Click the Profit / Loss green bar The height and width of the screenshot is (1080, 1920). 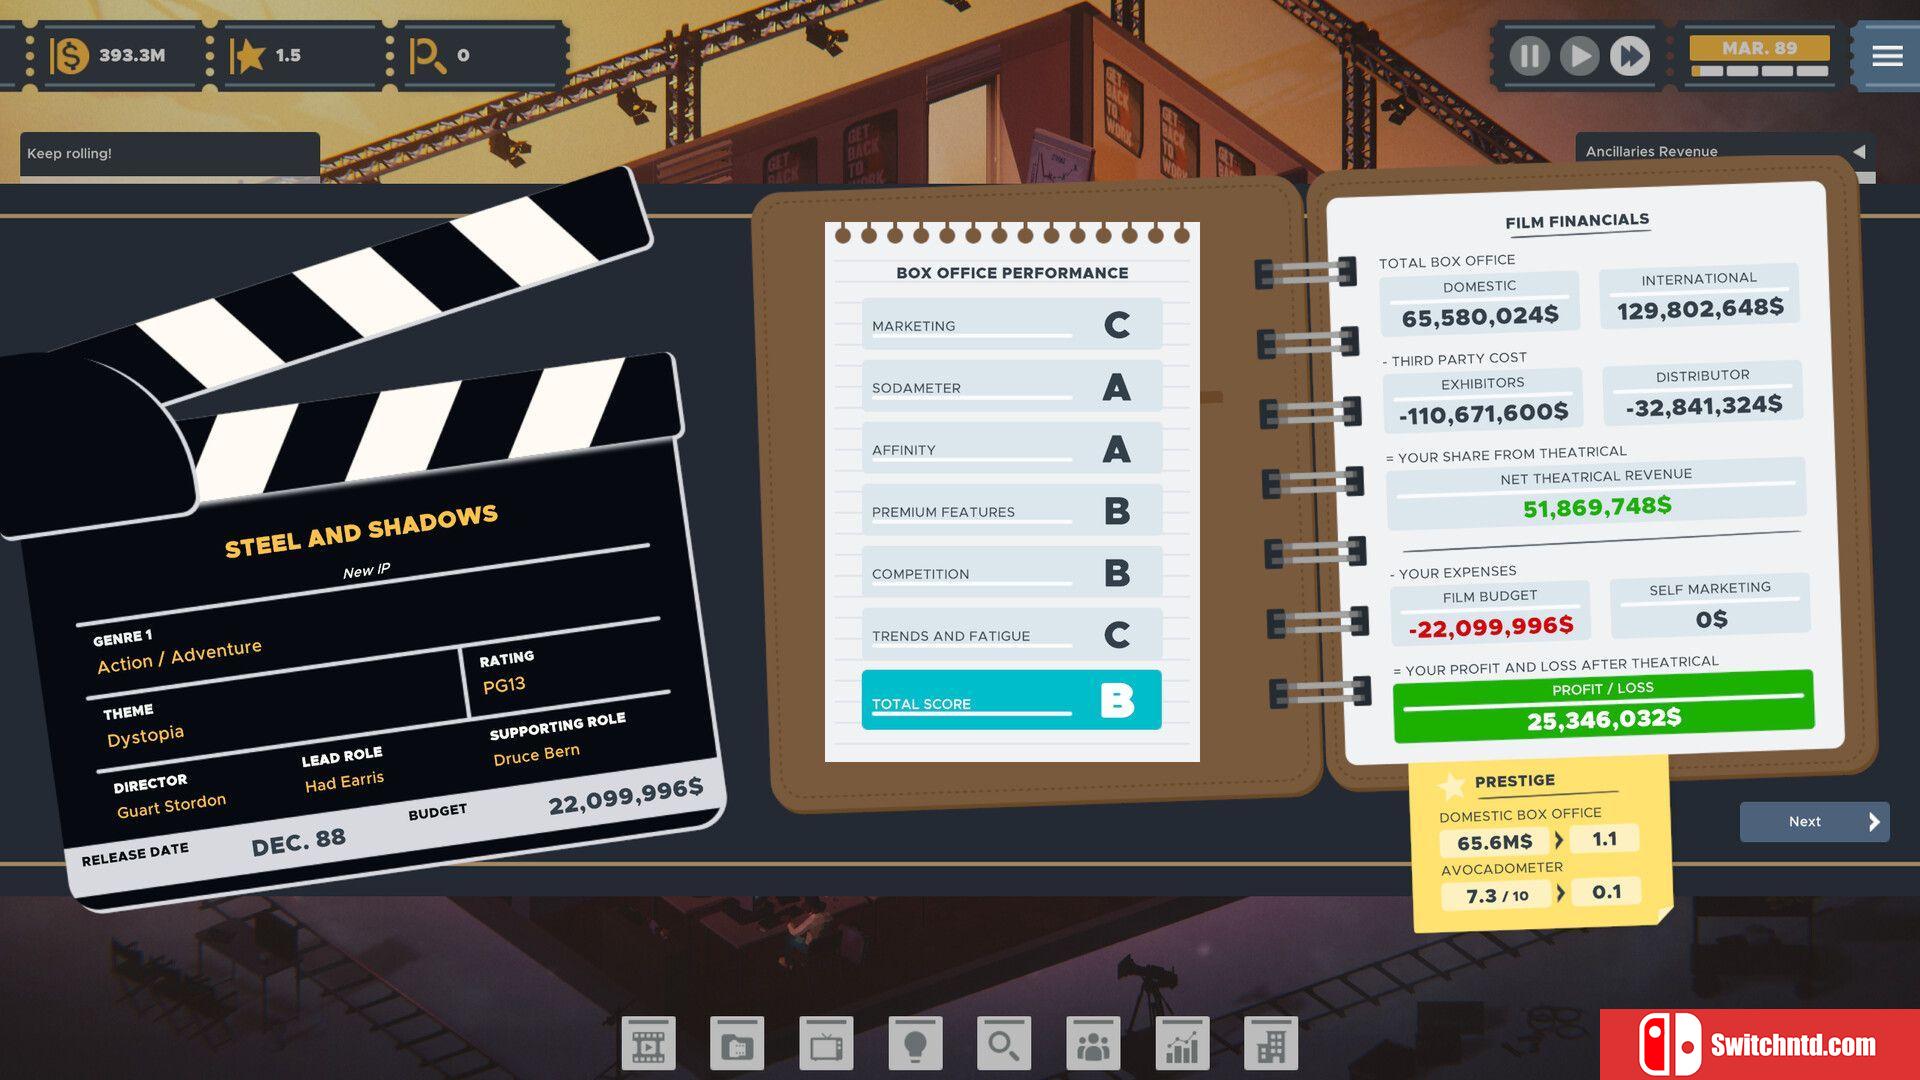[1603, 706]
